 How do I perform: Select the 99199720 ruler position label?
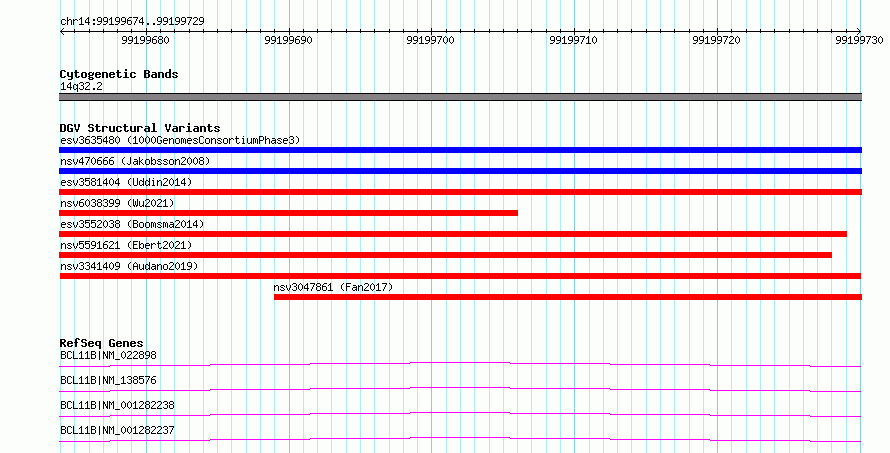click(x=716, y=40)
